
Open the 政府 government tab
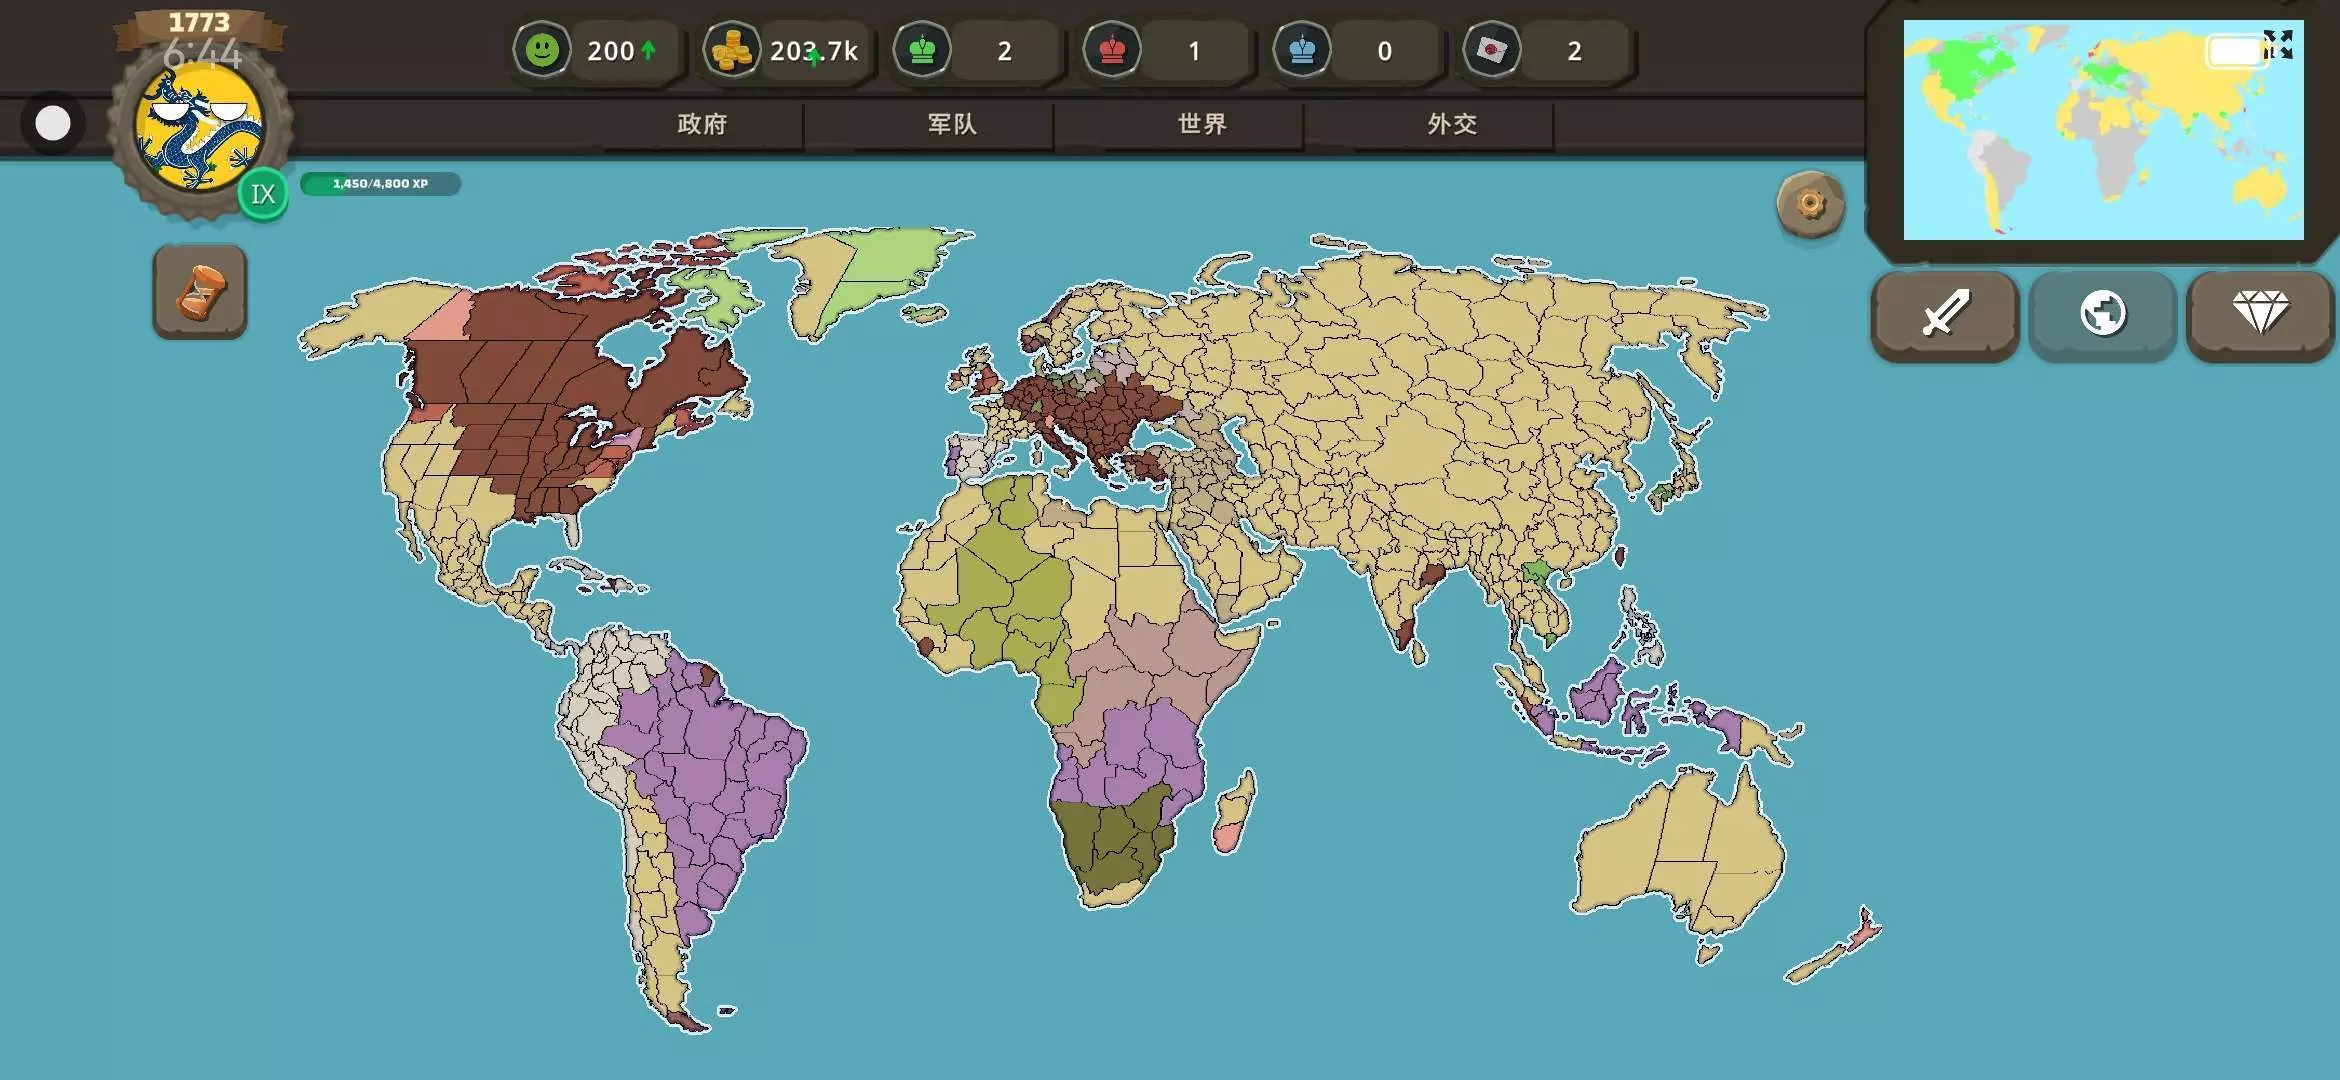(702, 124)
